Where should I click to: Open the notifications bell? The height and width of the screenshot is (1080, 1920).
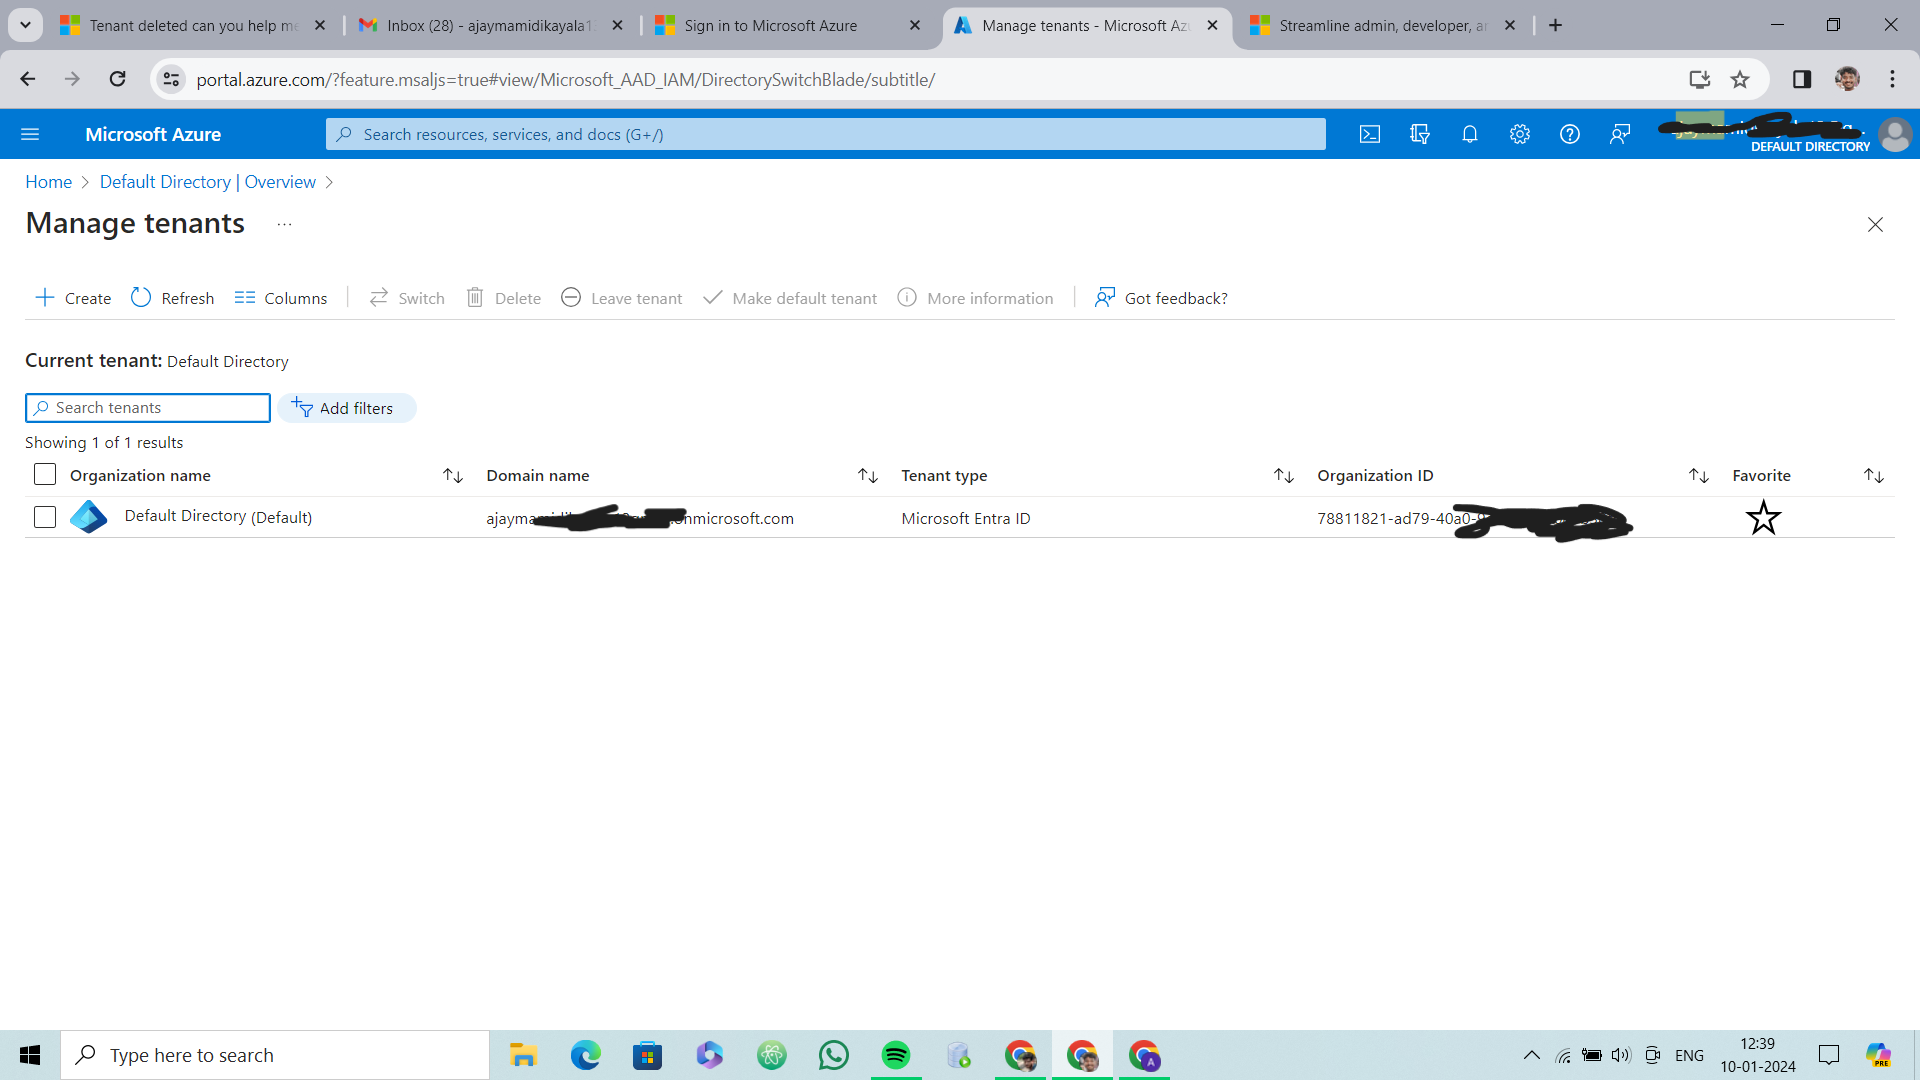[1470, 134]
